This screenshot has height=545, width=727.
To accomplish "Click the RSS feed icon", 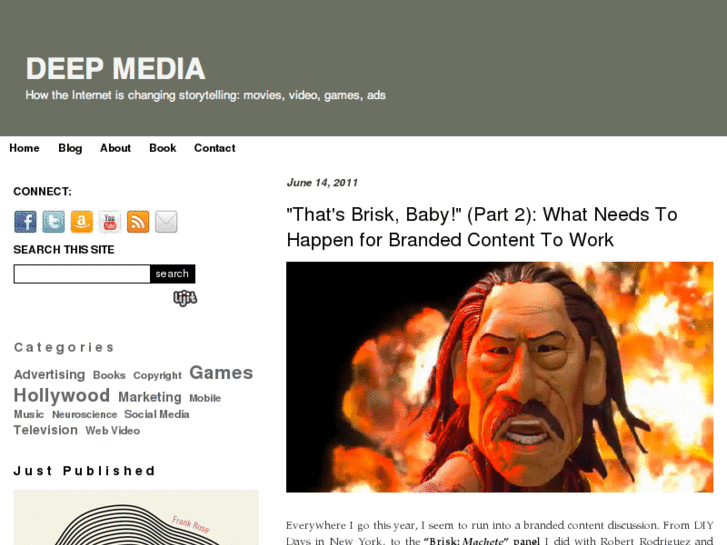I will [138, 221].
